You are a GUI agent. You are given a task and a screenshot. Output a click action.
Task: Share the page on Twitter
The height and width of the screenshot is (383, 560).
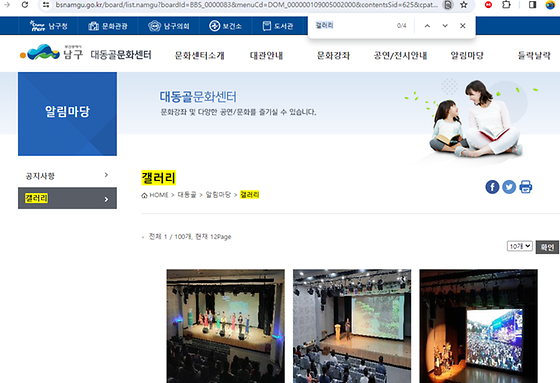click(x=509, y=187)
